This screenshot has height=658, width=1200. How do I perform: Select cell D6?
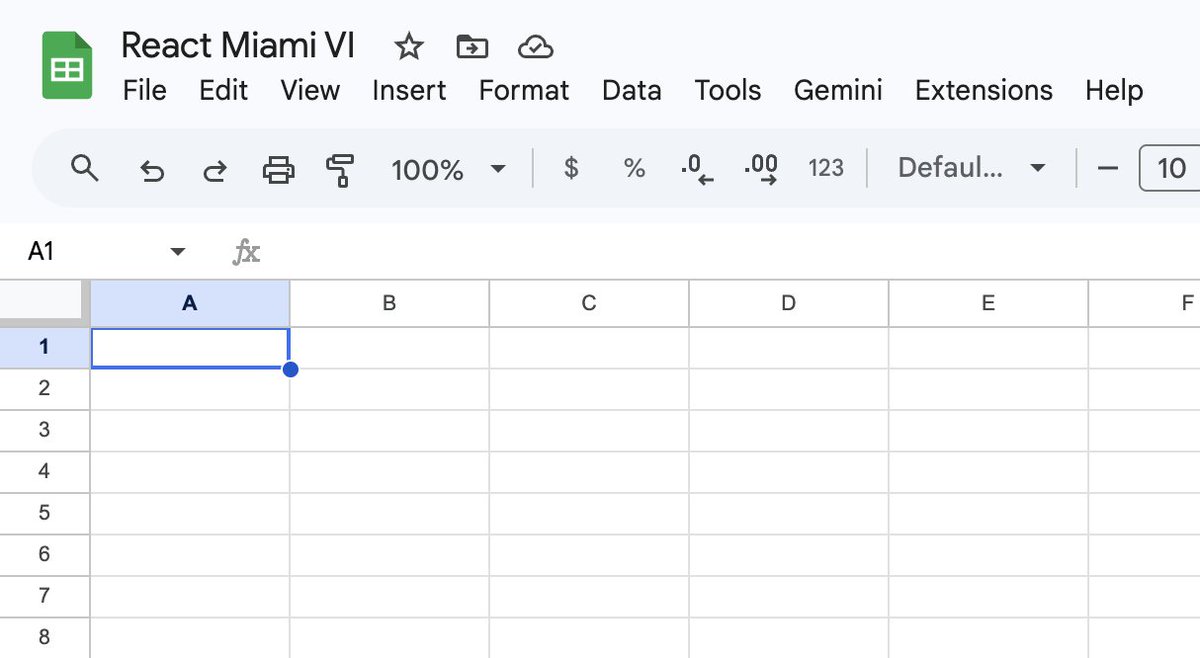point(788,555)
